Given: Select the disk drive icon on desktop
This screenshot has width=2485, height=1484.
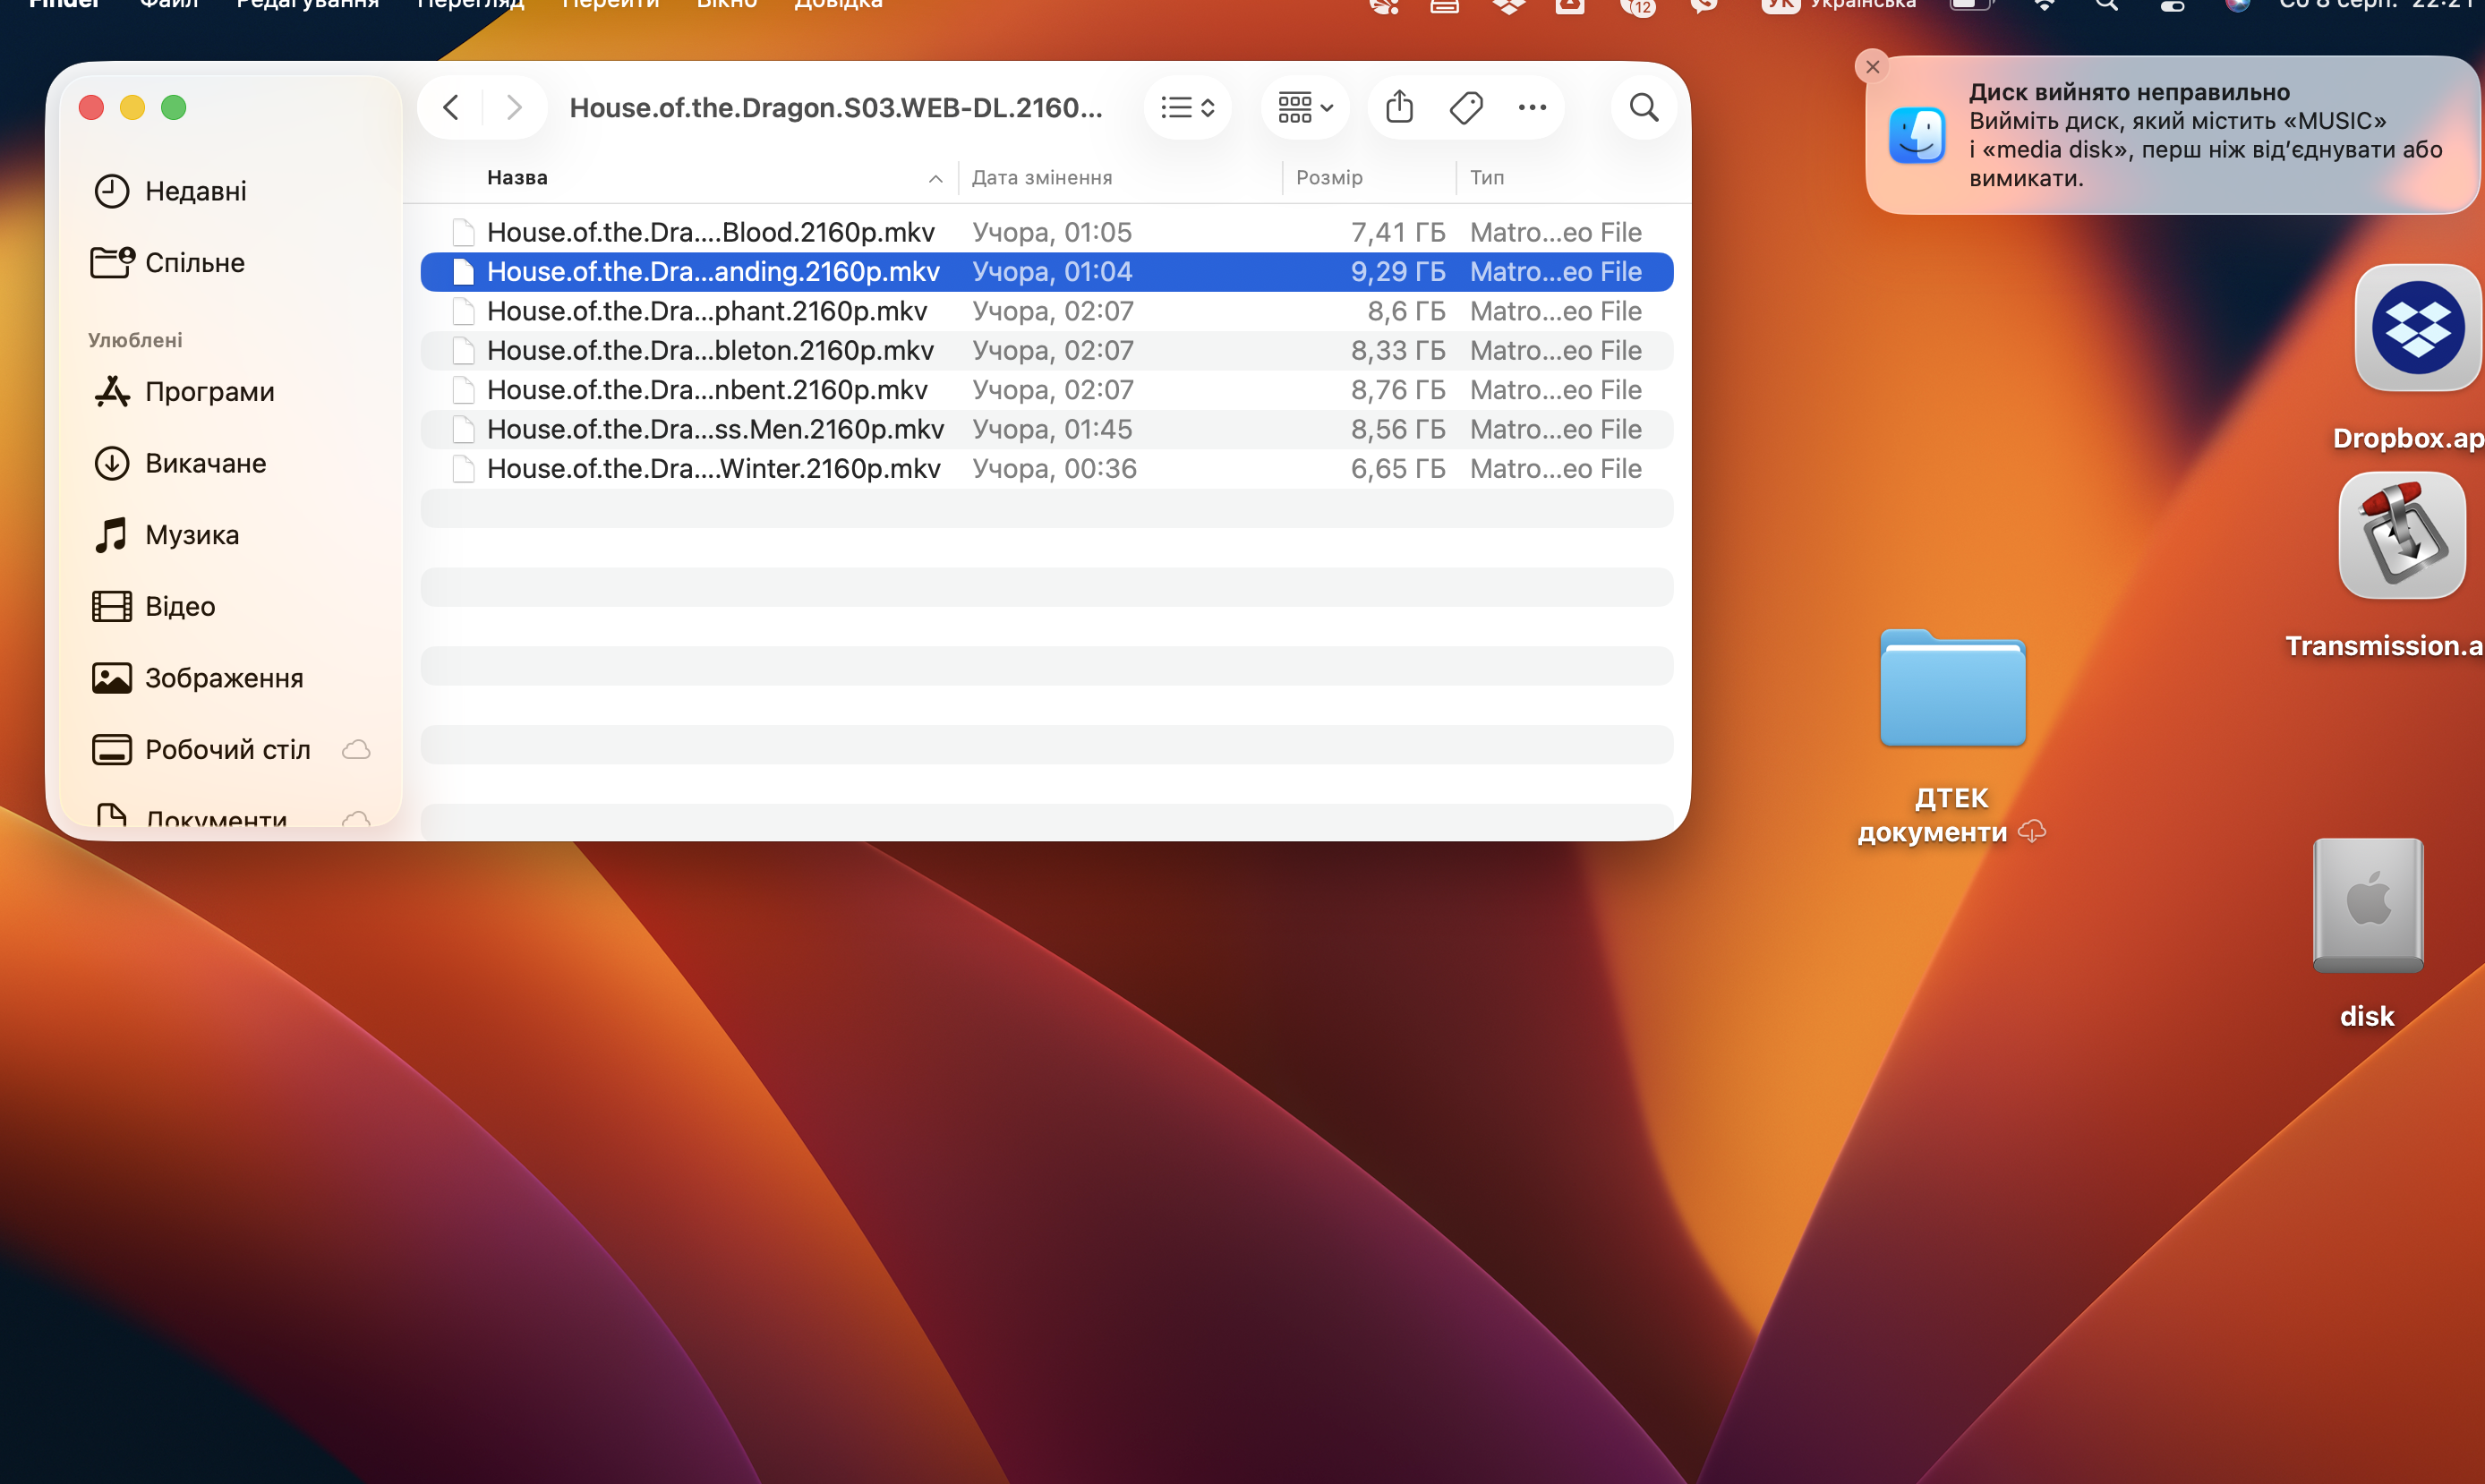Looking at the screenshot, I should click(x=2367, y=905).
